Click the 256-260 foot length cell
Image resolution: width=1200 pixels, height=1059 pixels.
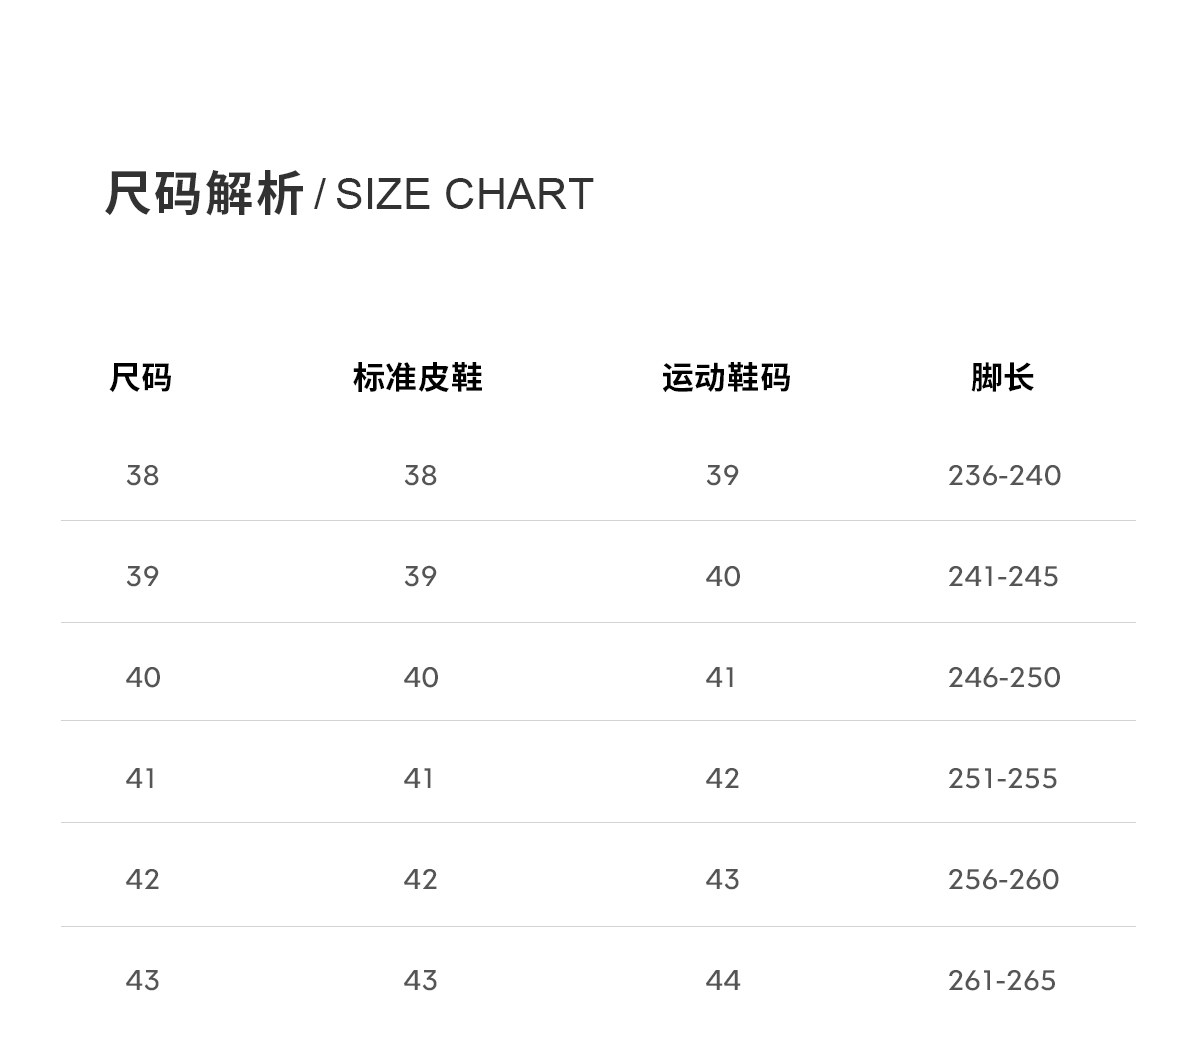coord(1003,880)
